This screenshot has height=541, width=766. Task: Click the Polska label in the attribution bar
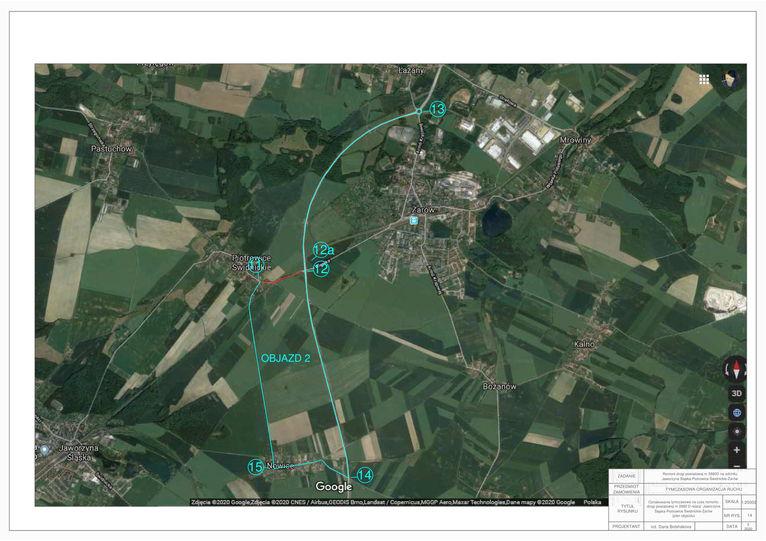[593, 502]
